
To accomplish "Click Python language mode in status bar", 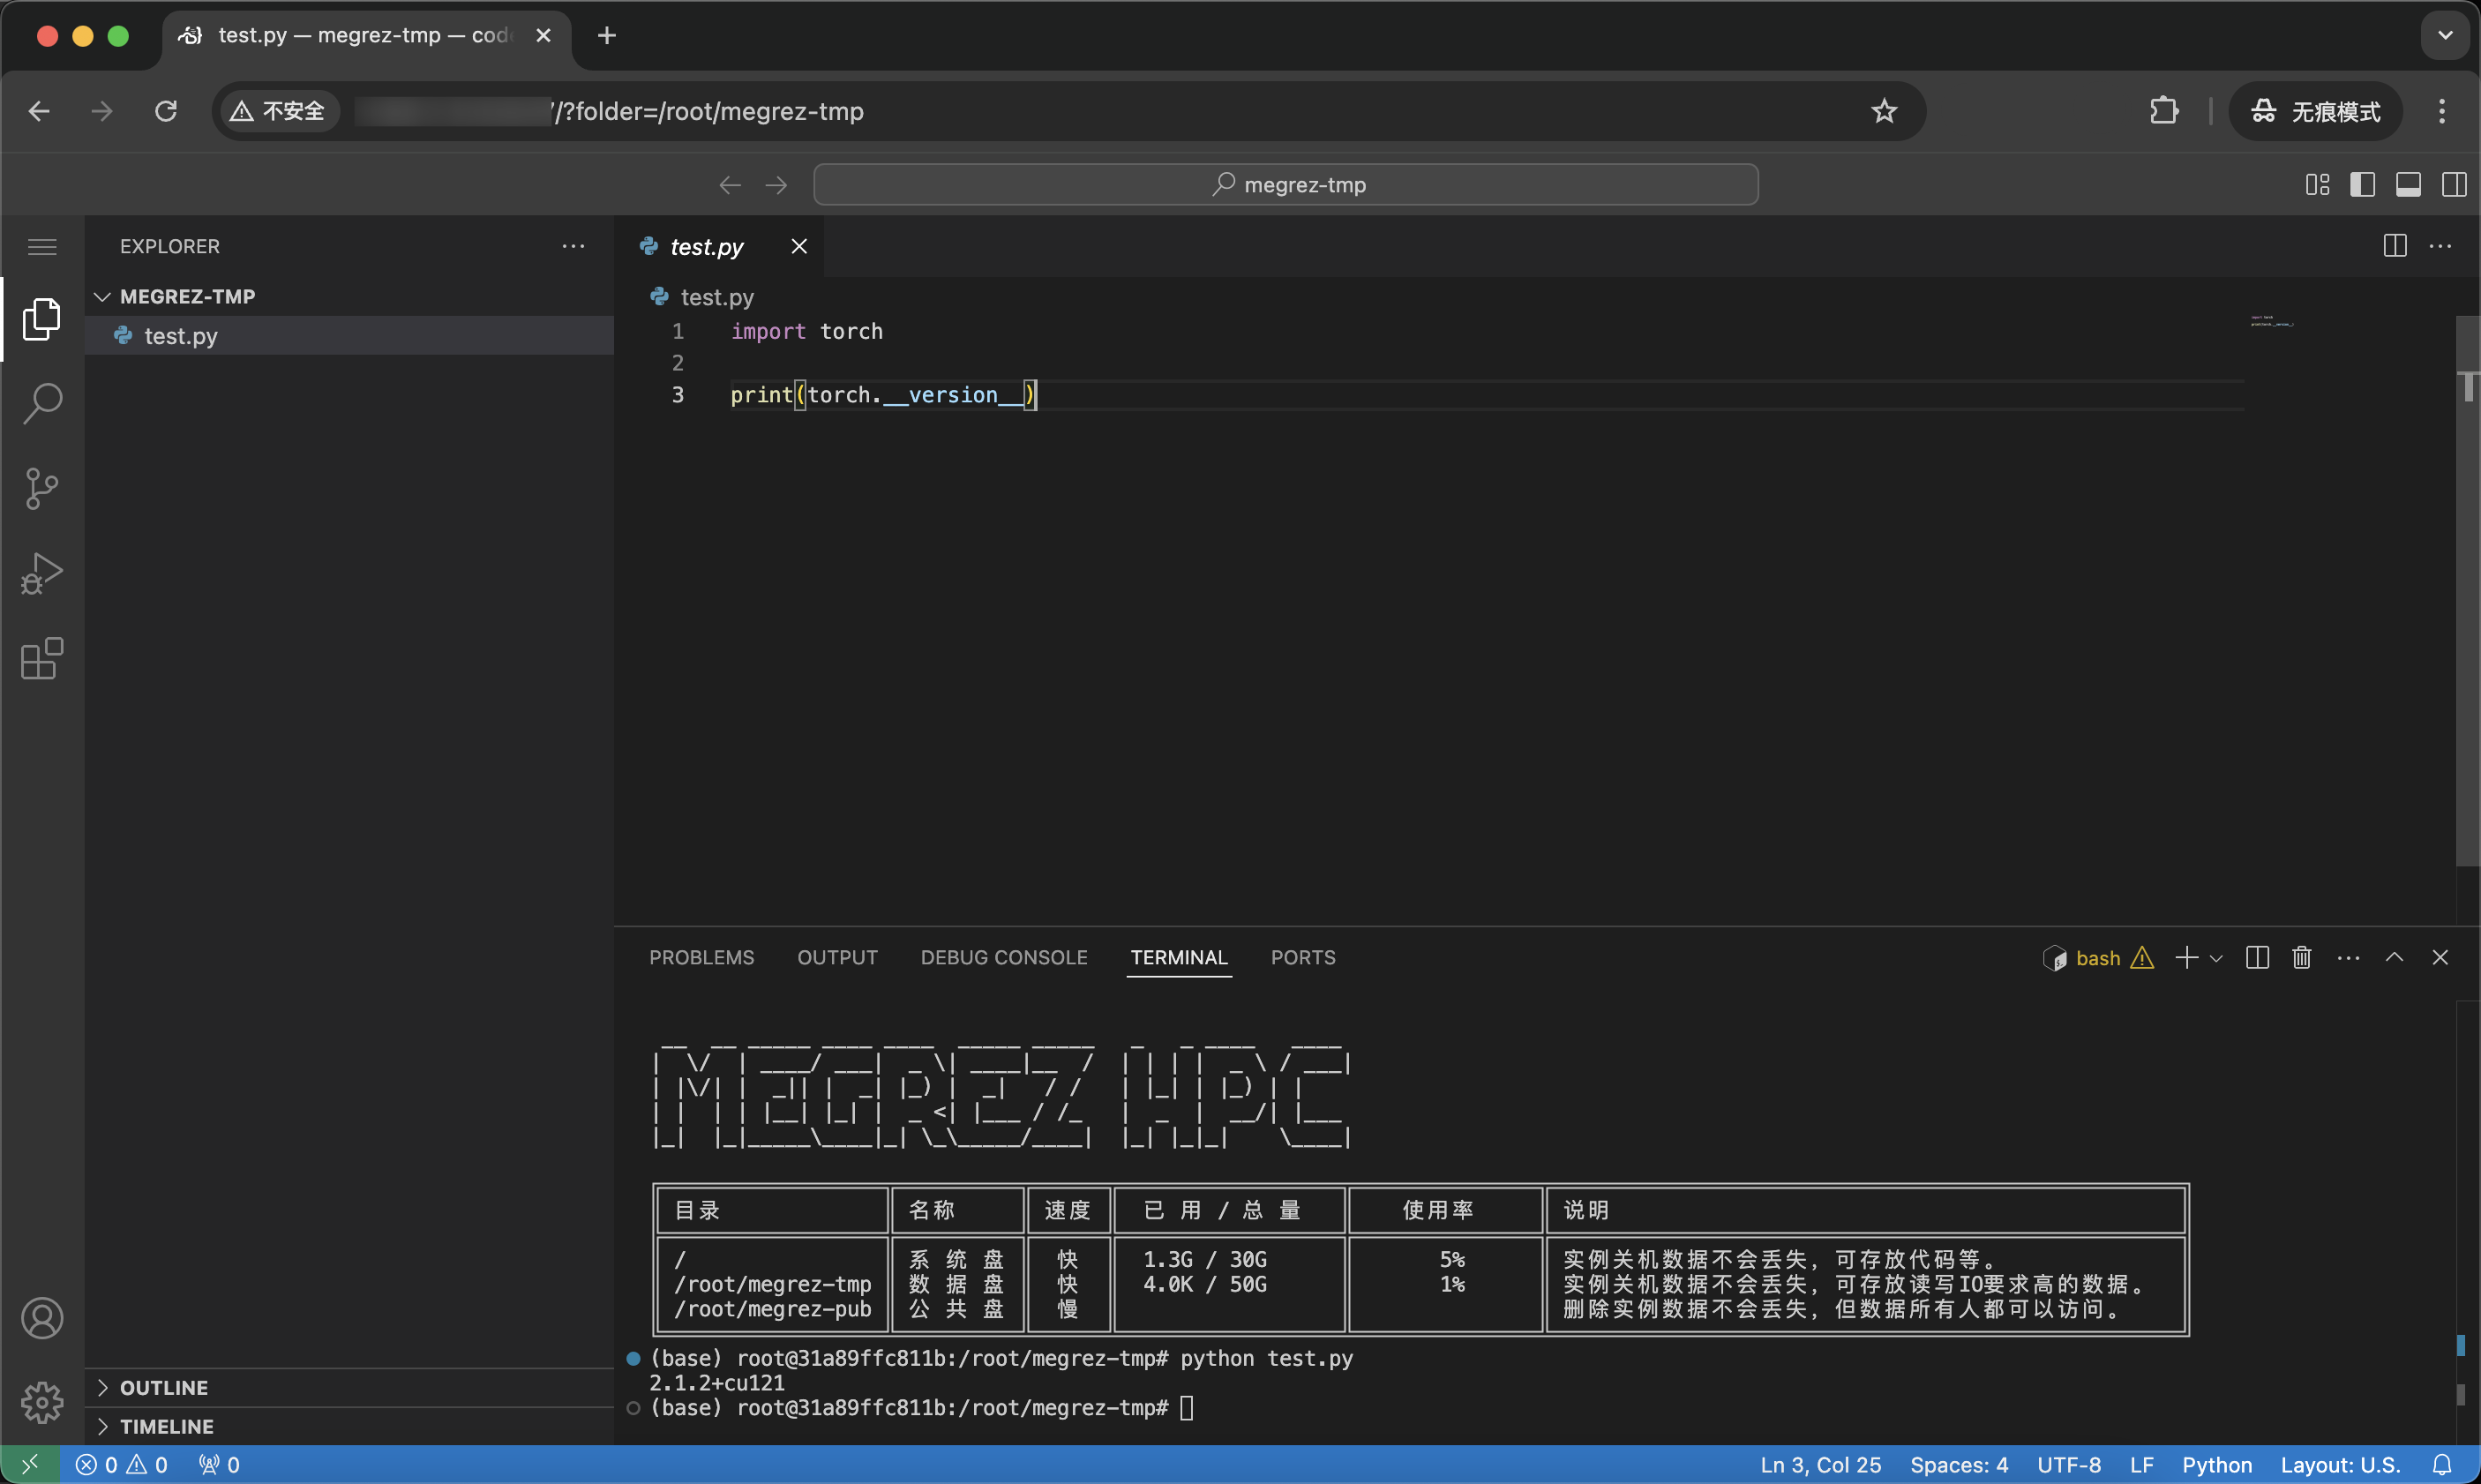I will (2216, 1464).
